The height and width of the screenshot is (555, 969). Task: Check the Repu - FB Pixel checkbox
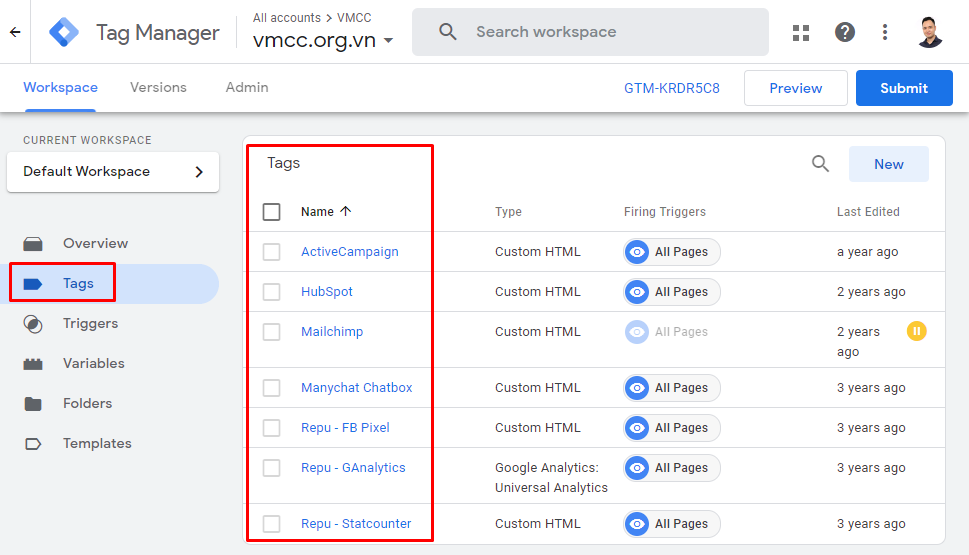pyautogui.click(x=271, y=428)
